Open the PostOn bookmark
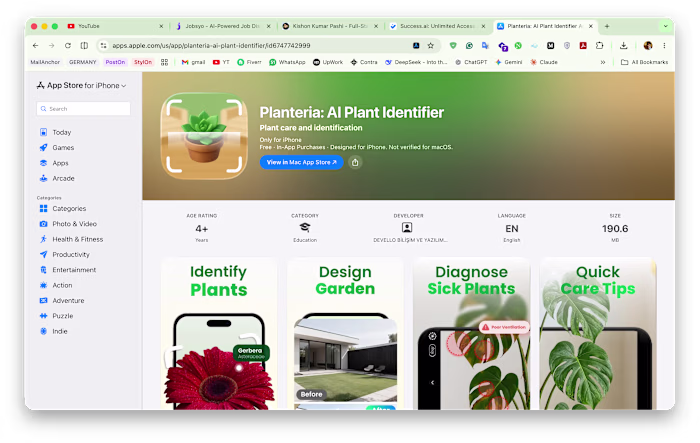 tap(115, 62)
